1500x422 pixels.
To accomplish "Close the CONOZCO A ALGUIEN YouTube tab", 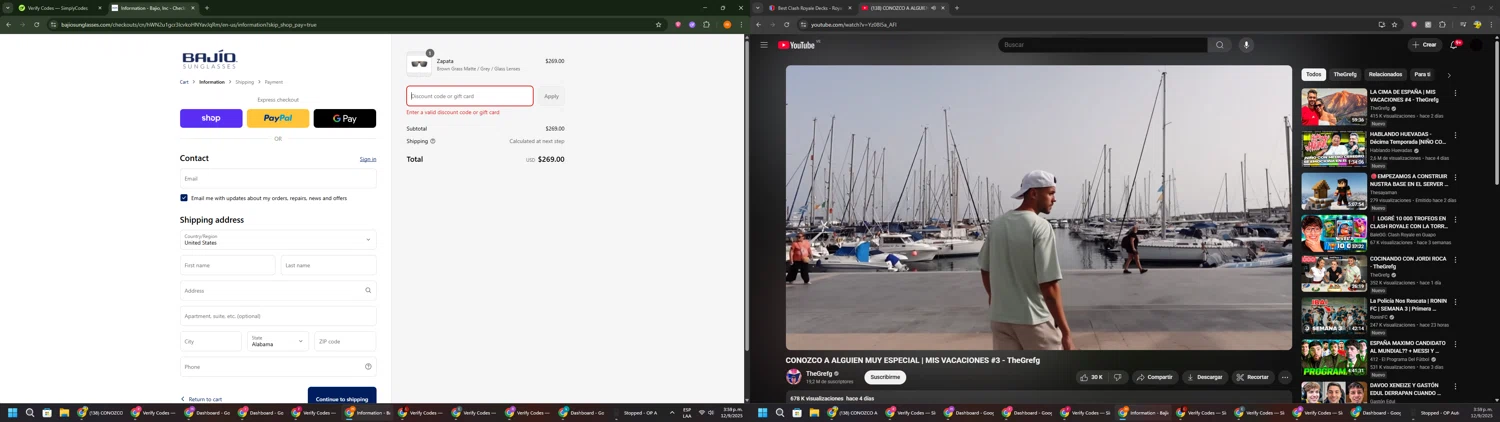I will (942, 8).
